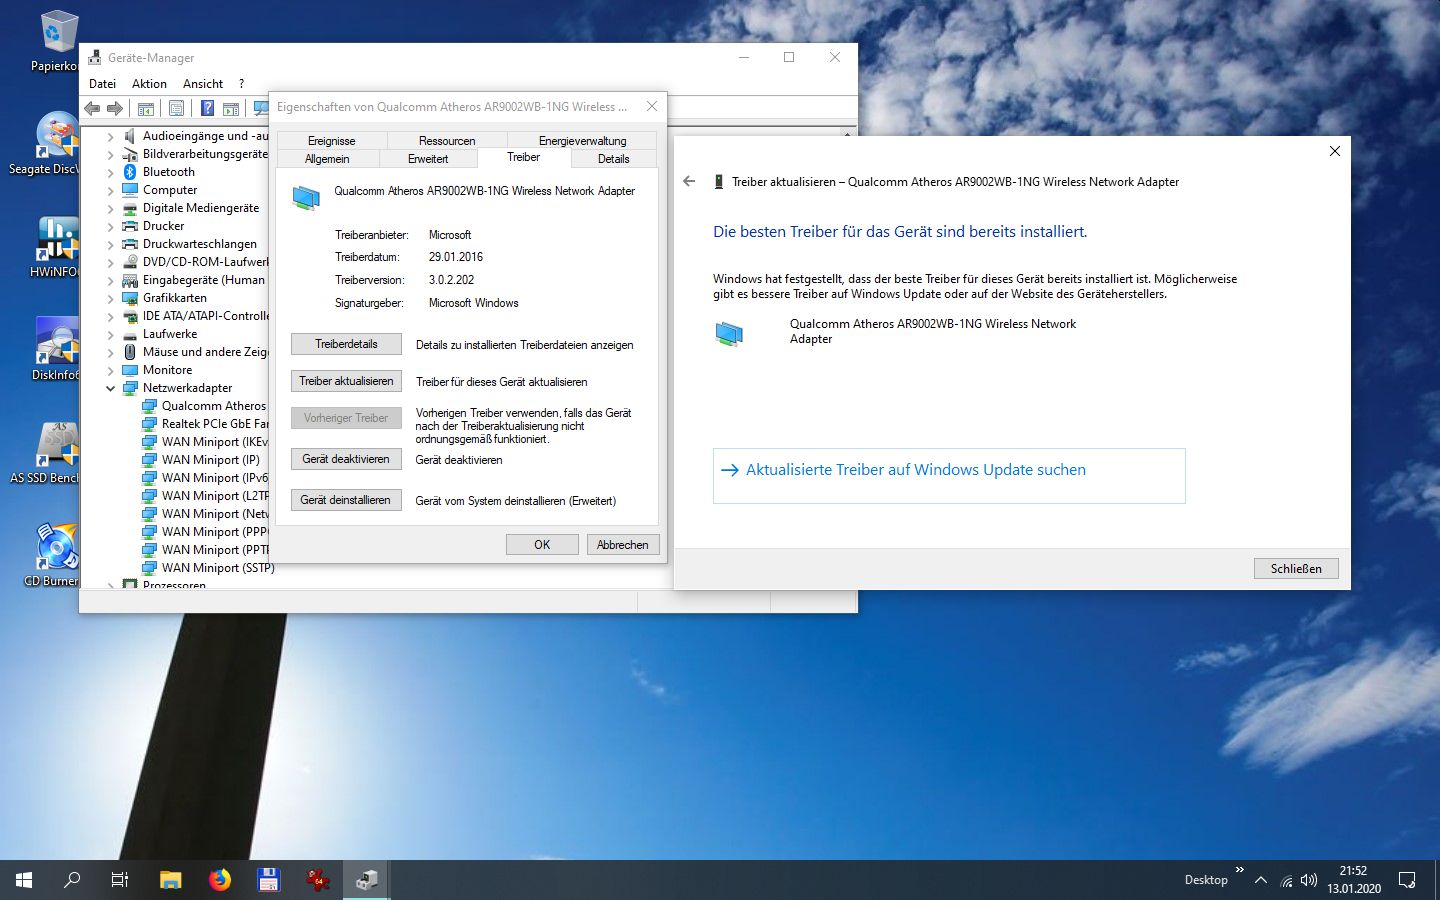This screenshot has height=900, width=1440.
Task: Click the floppy-disk app icon on taskbar
Action: (x=268, y=880)
